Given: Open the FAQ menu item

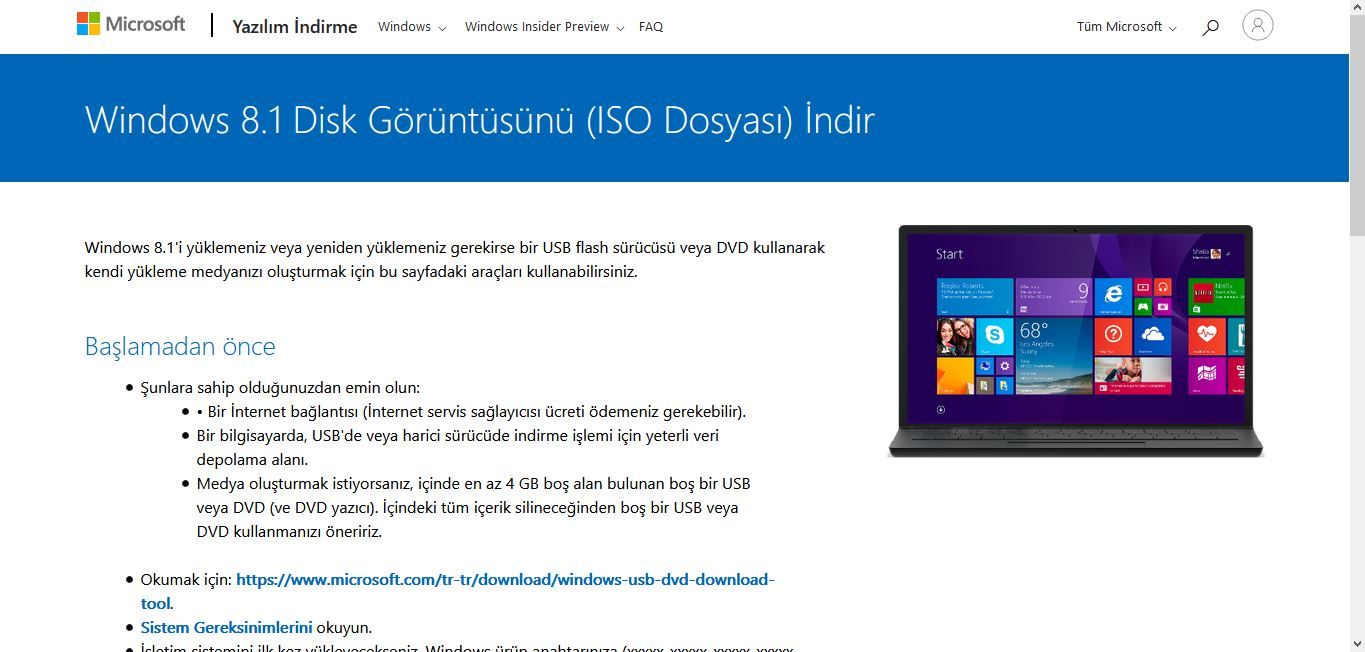Looking at the screenshot, I should (x=651, y=27).
